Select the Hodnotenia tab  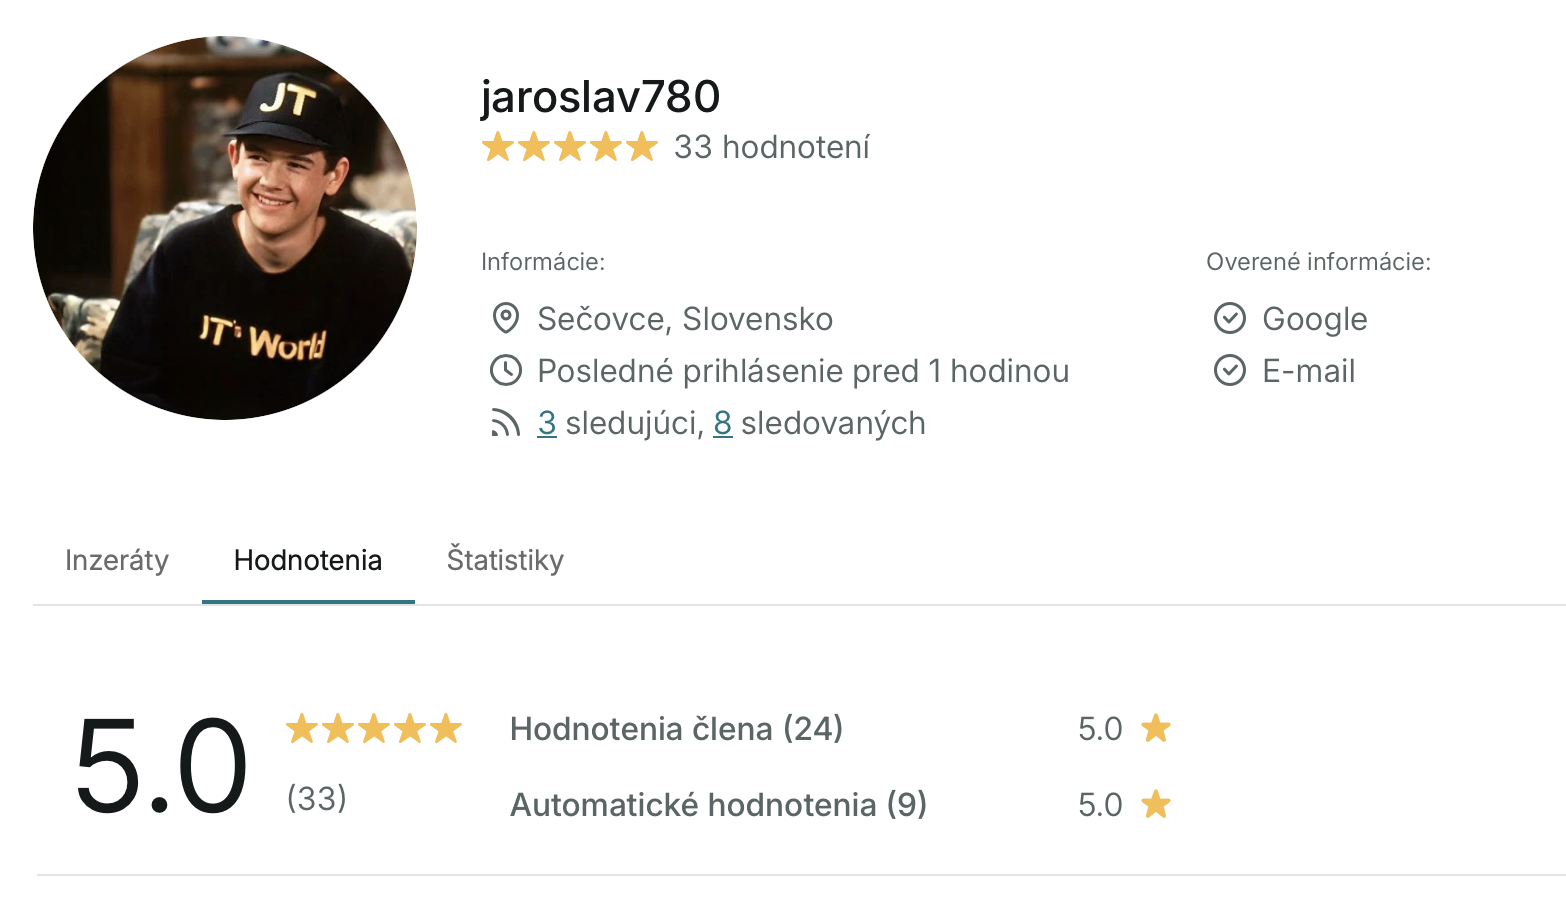[x=308, y=560]
